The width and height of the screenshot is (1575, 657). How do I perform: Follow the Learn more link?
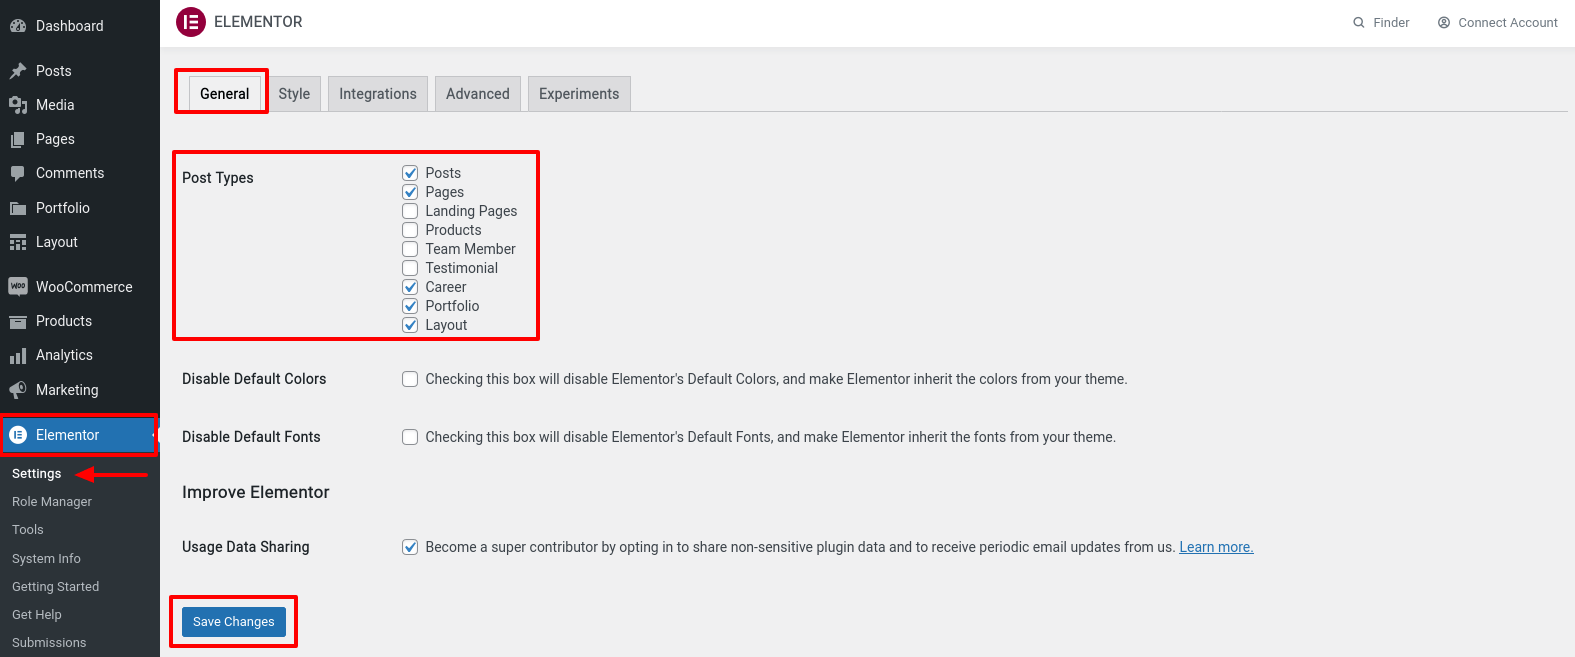(1216, 547)
